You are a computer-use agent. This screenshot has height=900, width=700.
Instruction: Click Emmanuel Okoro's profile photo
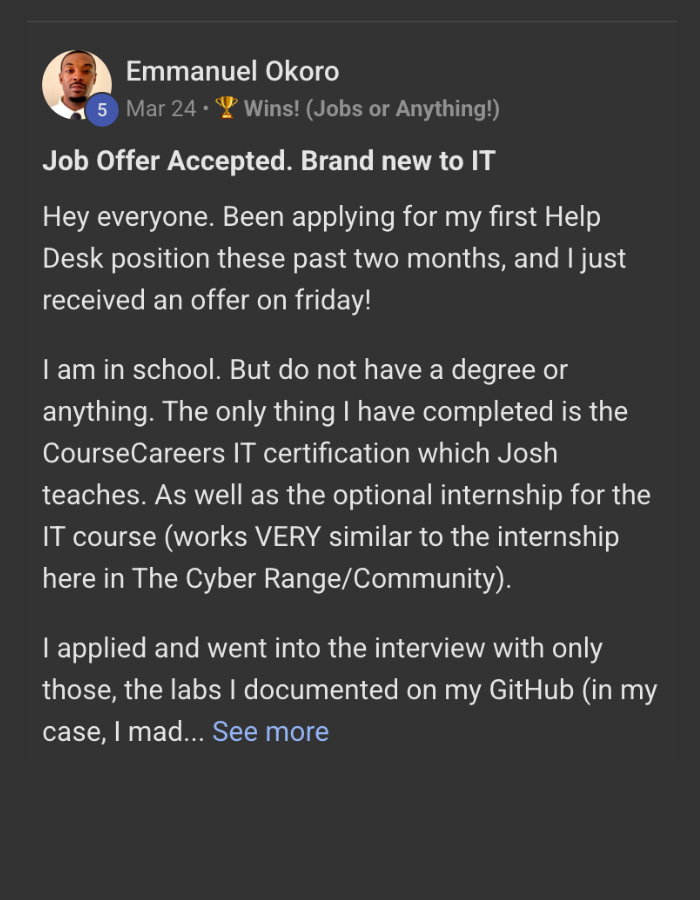point(76,84)
